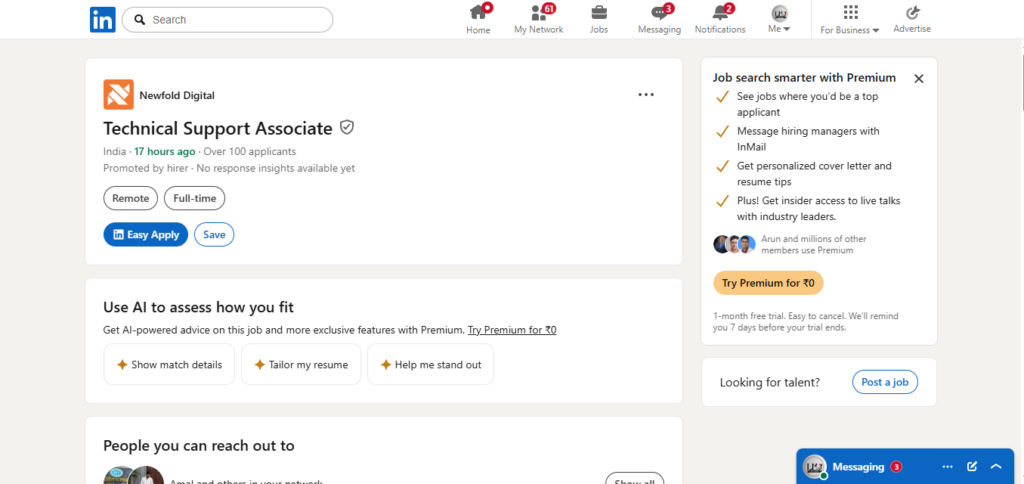Expand the Messaging panel with the chevron
The width and height of the screenshot is (1024, 484).
point(996,466)
